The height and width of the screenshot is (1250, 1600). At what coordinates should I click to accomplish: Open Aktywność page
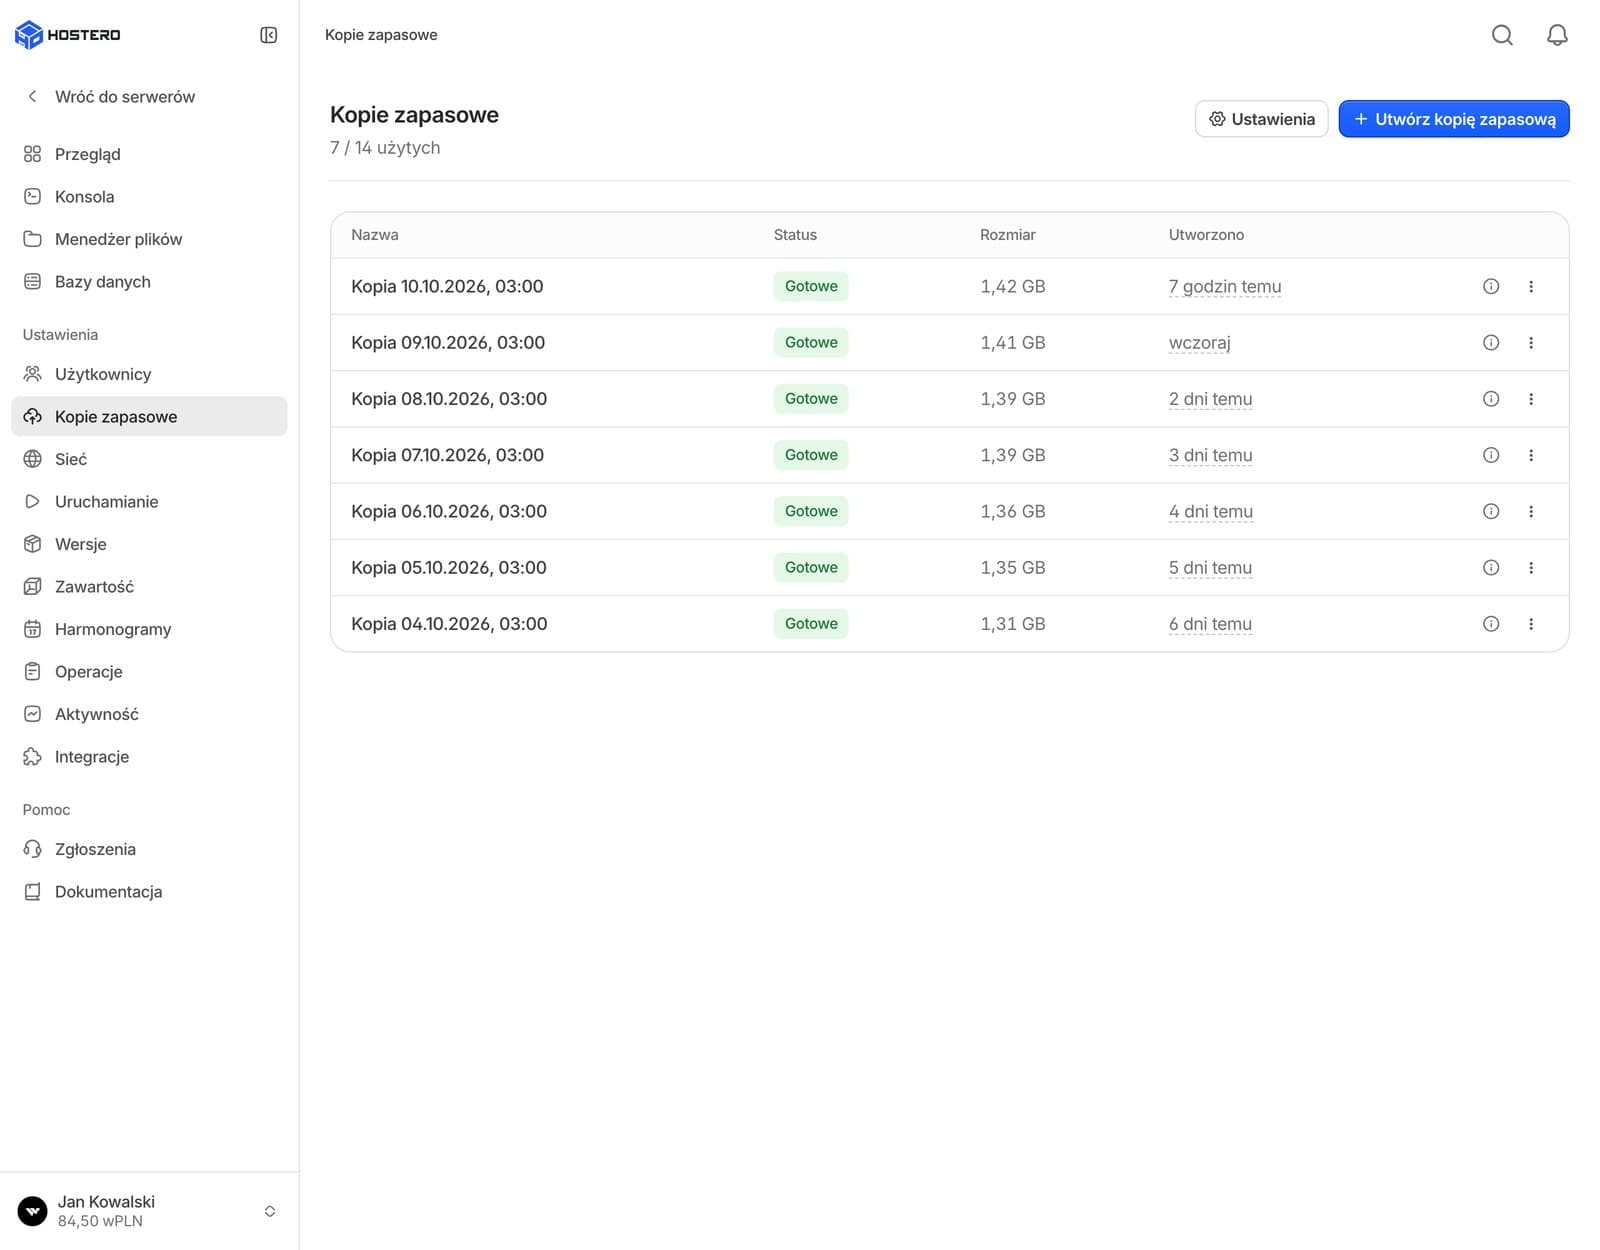click(x=149, y=714)
